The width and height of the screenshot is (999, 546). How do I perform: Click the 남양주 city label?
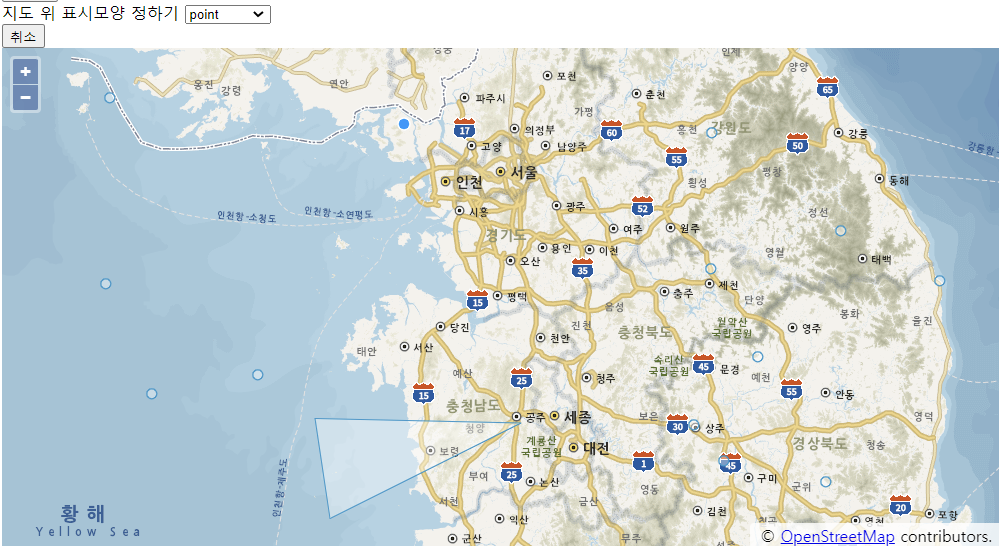571,147
